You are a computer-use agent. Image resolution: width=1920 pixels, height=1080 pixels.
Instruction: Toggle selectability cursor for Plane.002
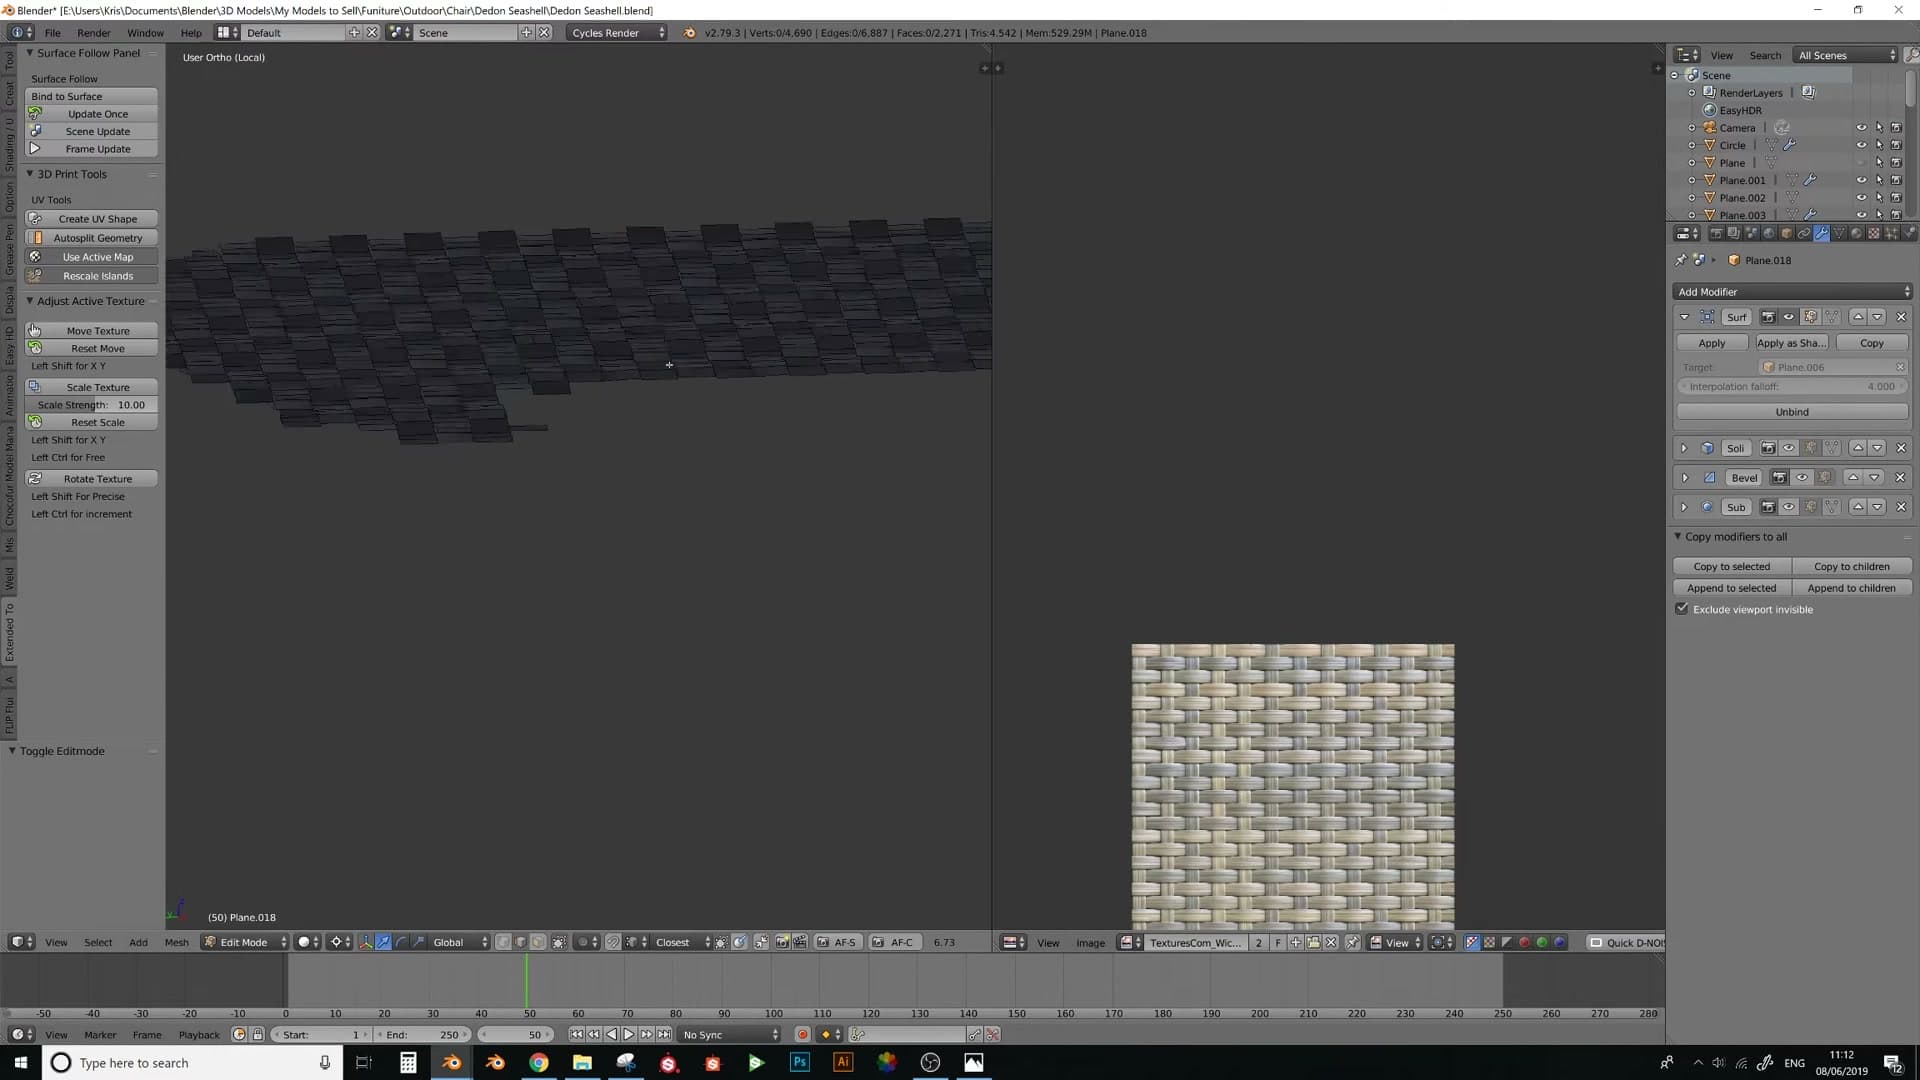[1879, 198]
